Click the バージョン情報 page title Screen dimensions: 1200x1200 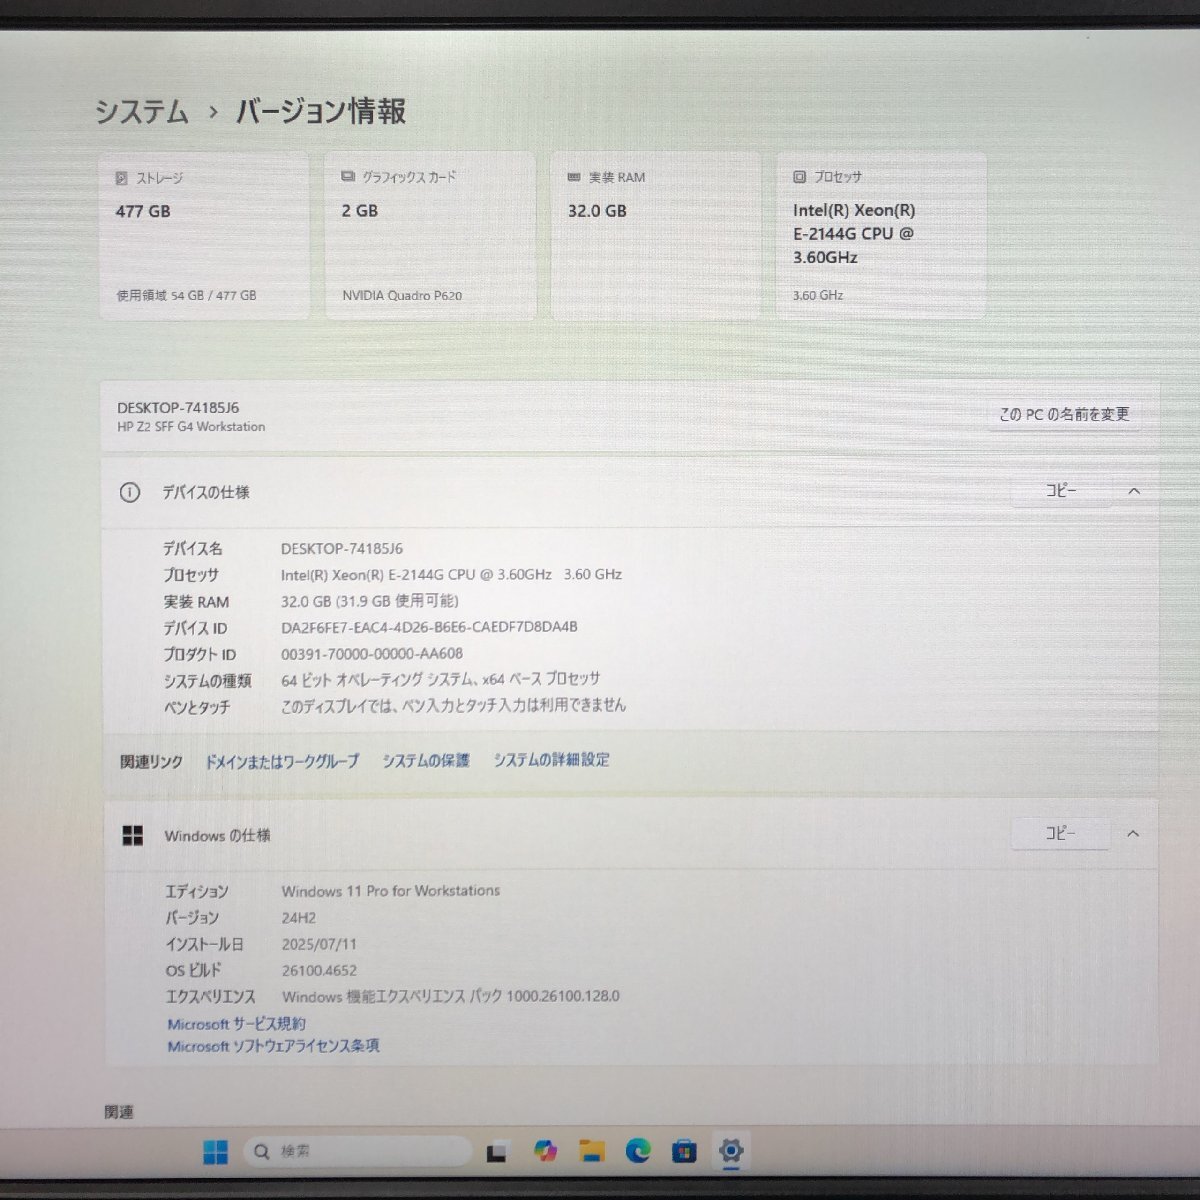tap(321, 111)
